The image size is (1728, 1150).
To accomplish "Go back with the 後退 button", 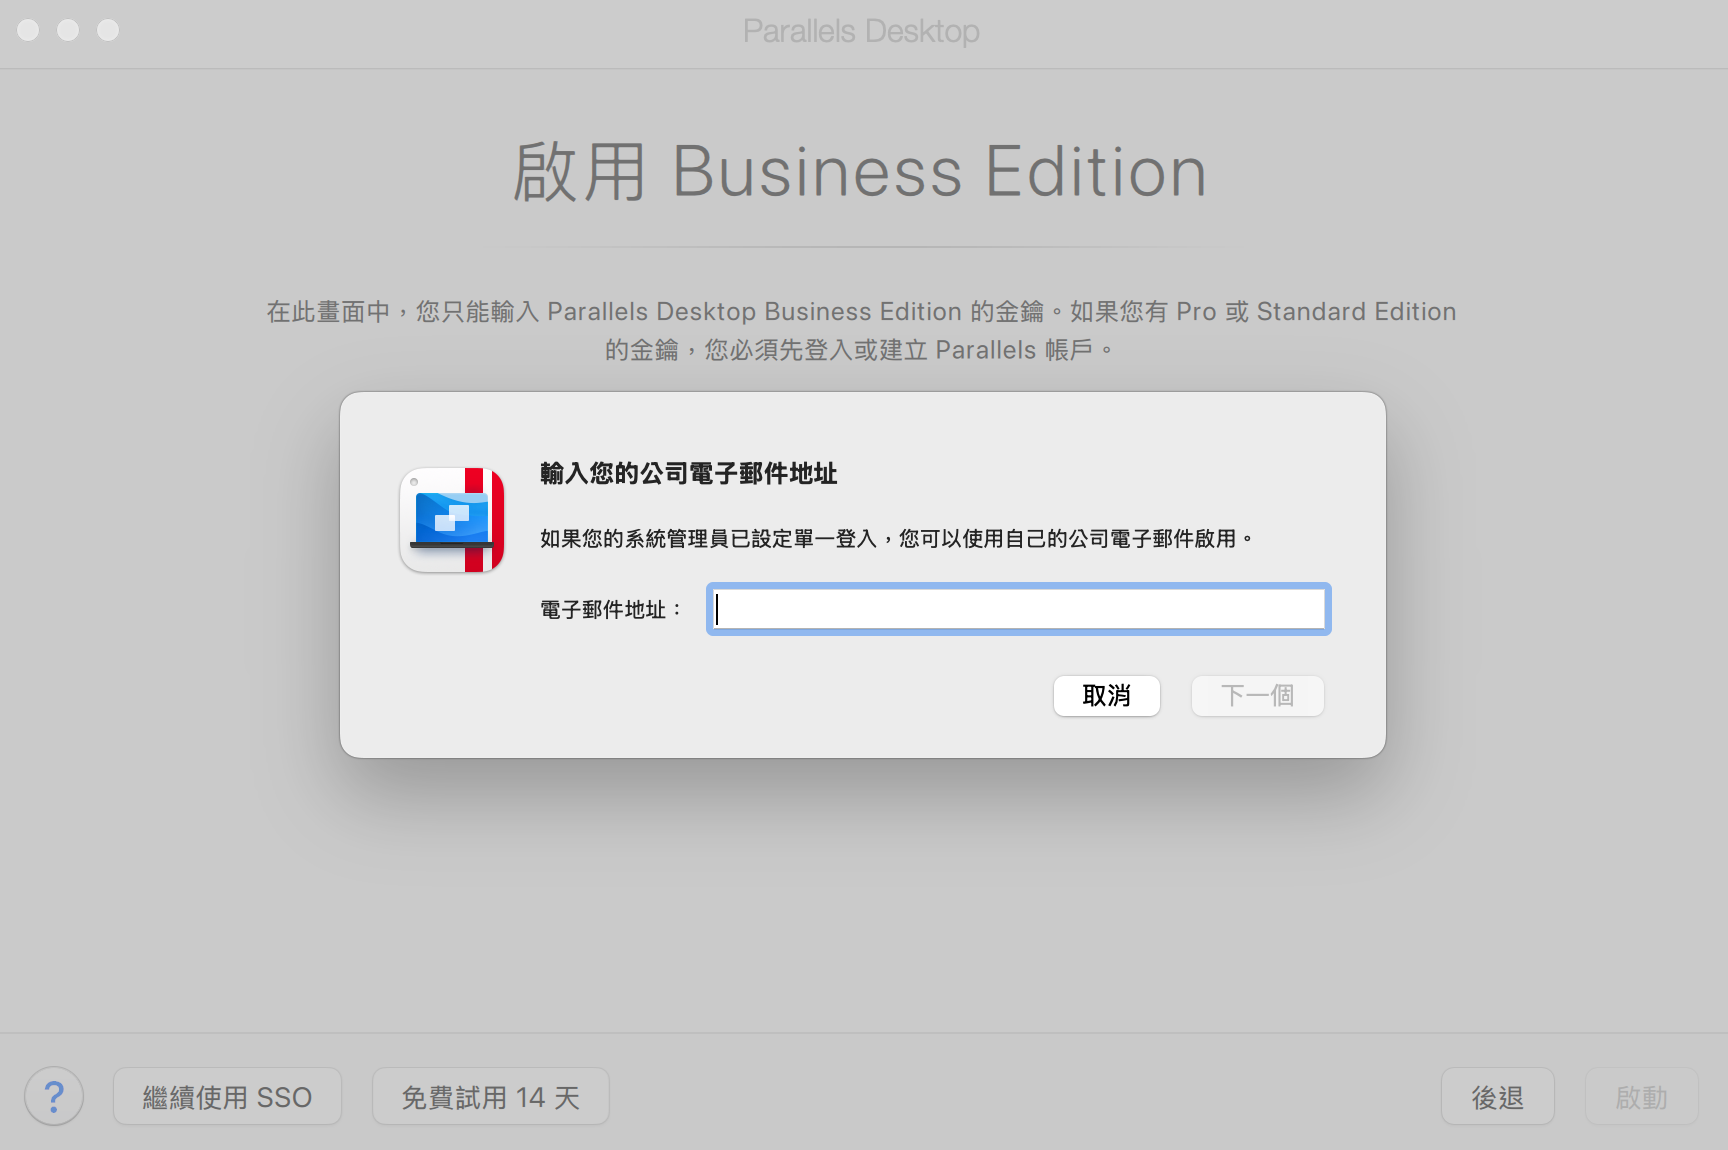I will (x=1497, y=1097).
